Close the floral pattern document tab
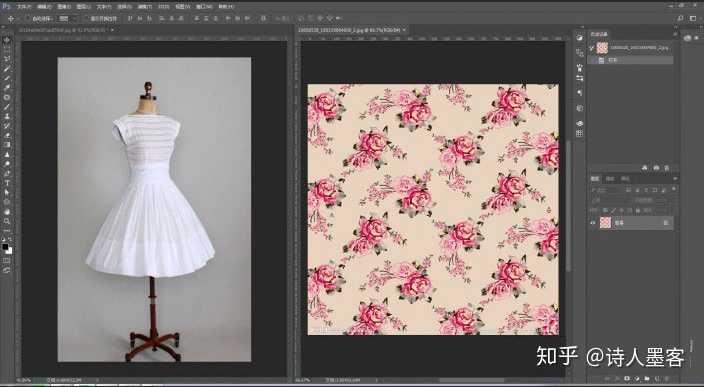704x387 pixels. [x=404, y=30]
